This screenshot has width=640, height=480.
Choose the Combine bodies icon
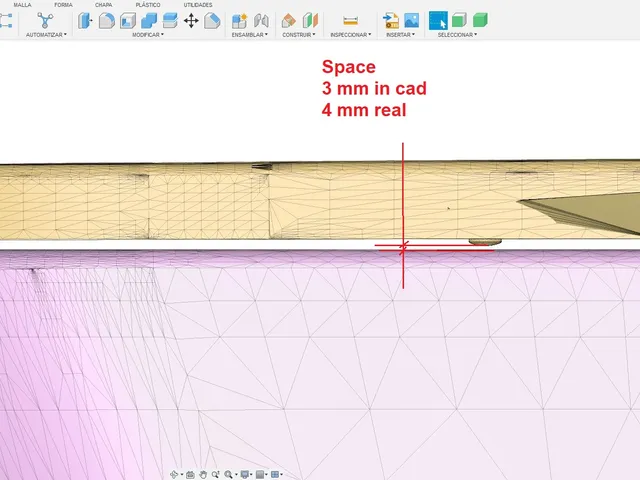coord(149,20)
